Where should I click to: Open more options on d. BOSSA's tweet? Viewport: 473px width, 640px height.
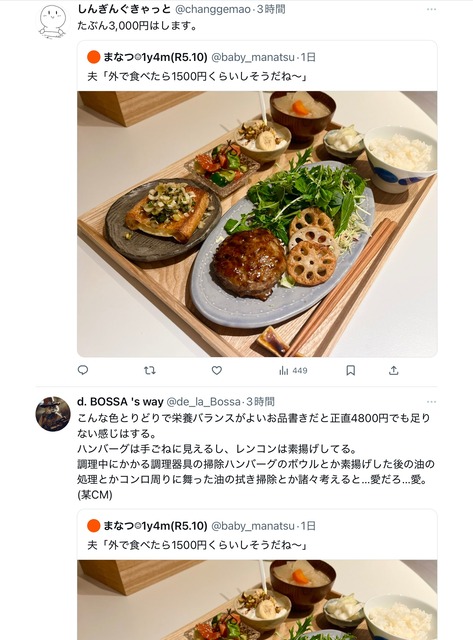click(431, 402)
